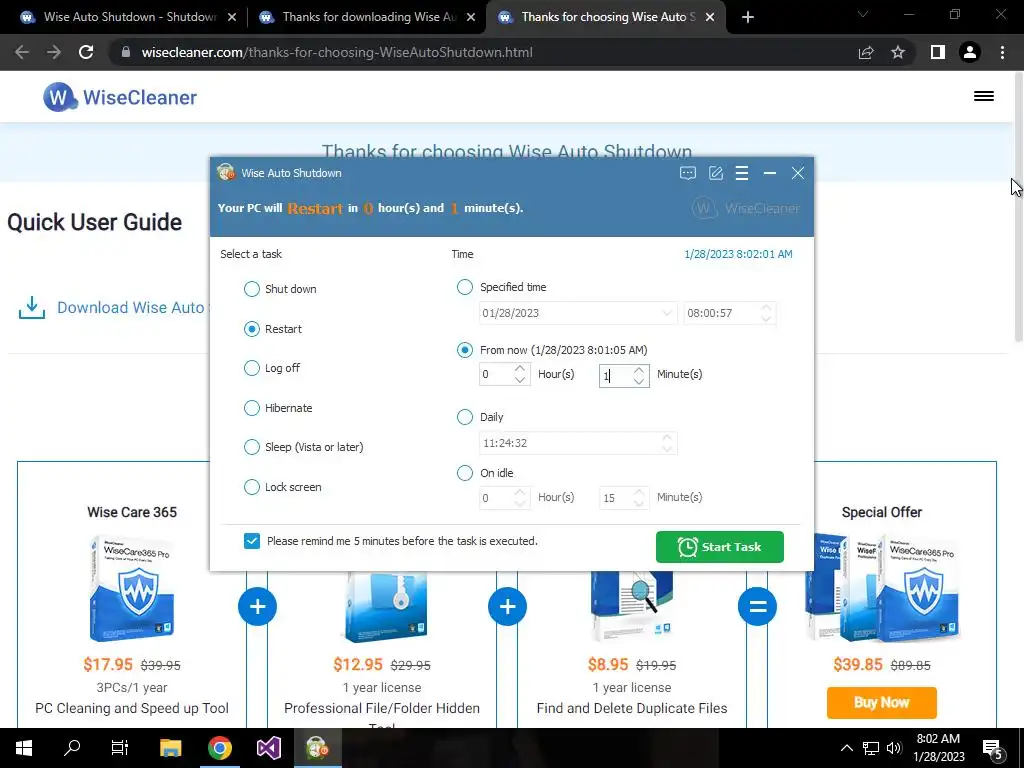The image size is (1024, 768).
Task: Click the Wise Auto Shutdown taskbar icon
Action: pos(317,748)
